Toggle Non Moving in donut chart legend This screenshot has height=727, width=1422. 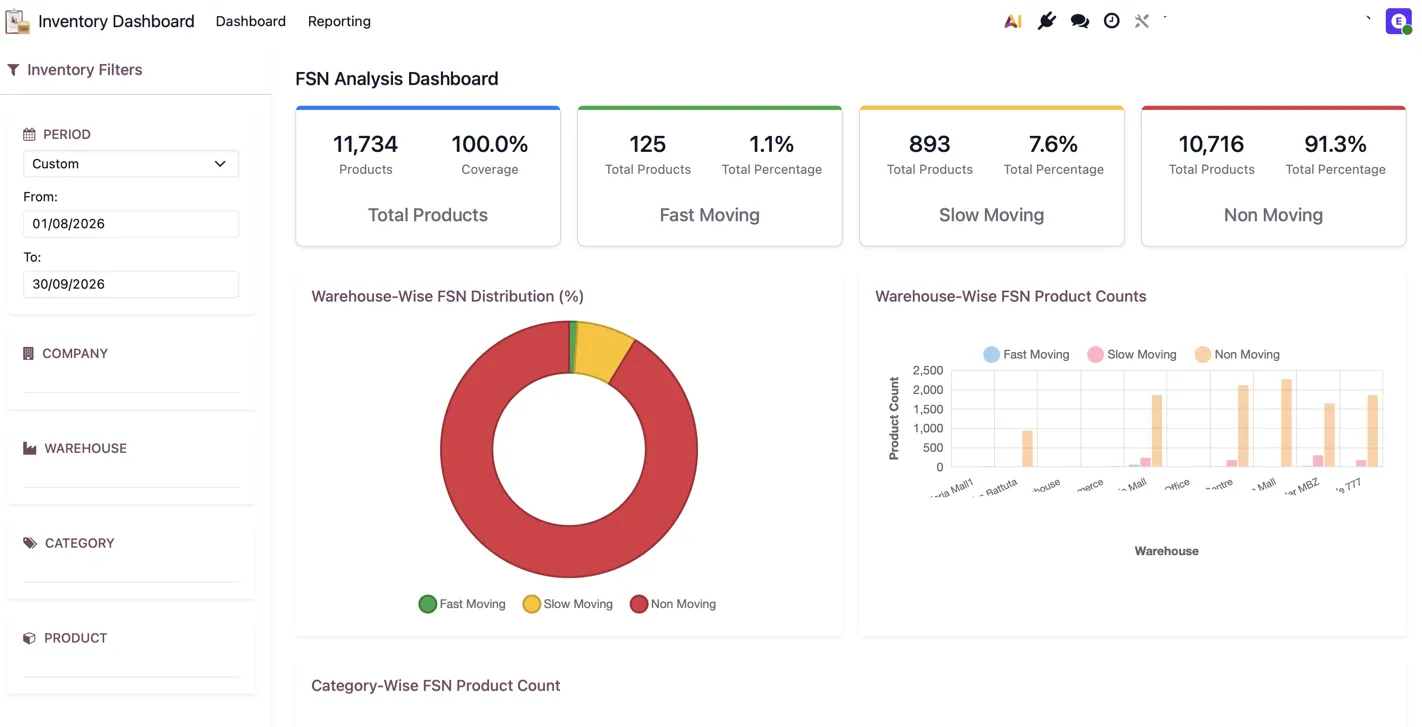672,604
